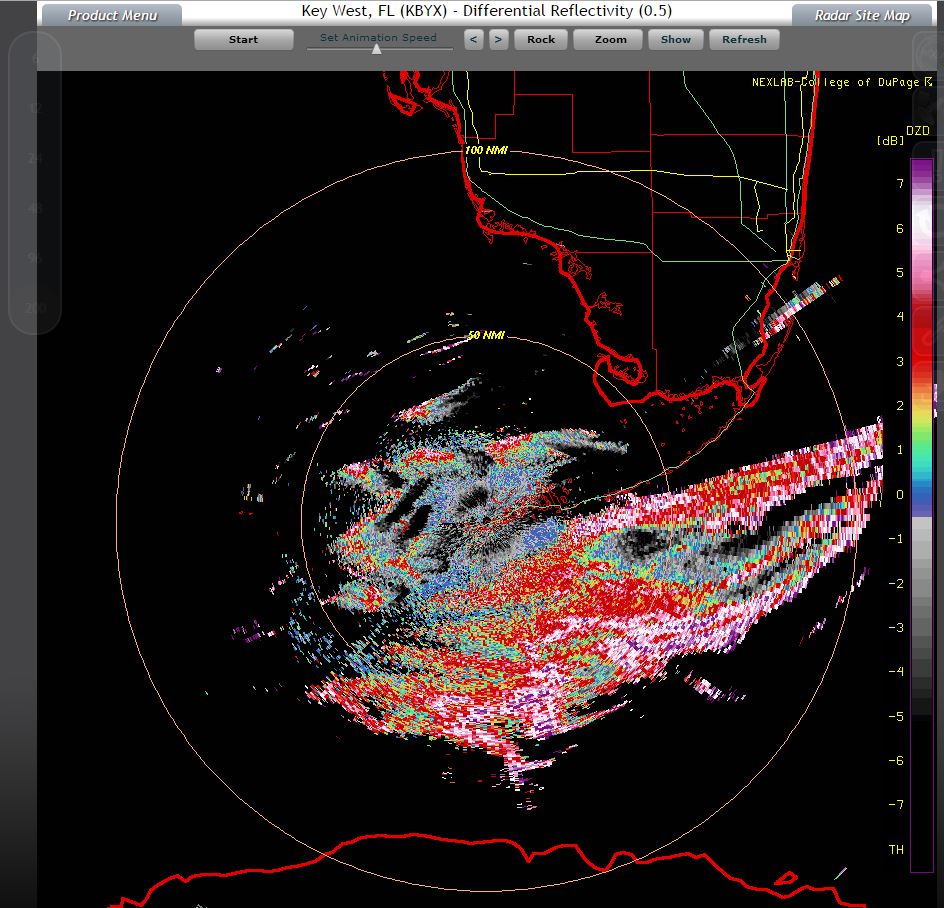Advance one frame with > button

pos(498,40)
